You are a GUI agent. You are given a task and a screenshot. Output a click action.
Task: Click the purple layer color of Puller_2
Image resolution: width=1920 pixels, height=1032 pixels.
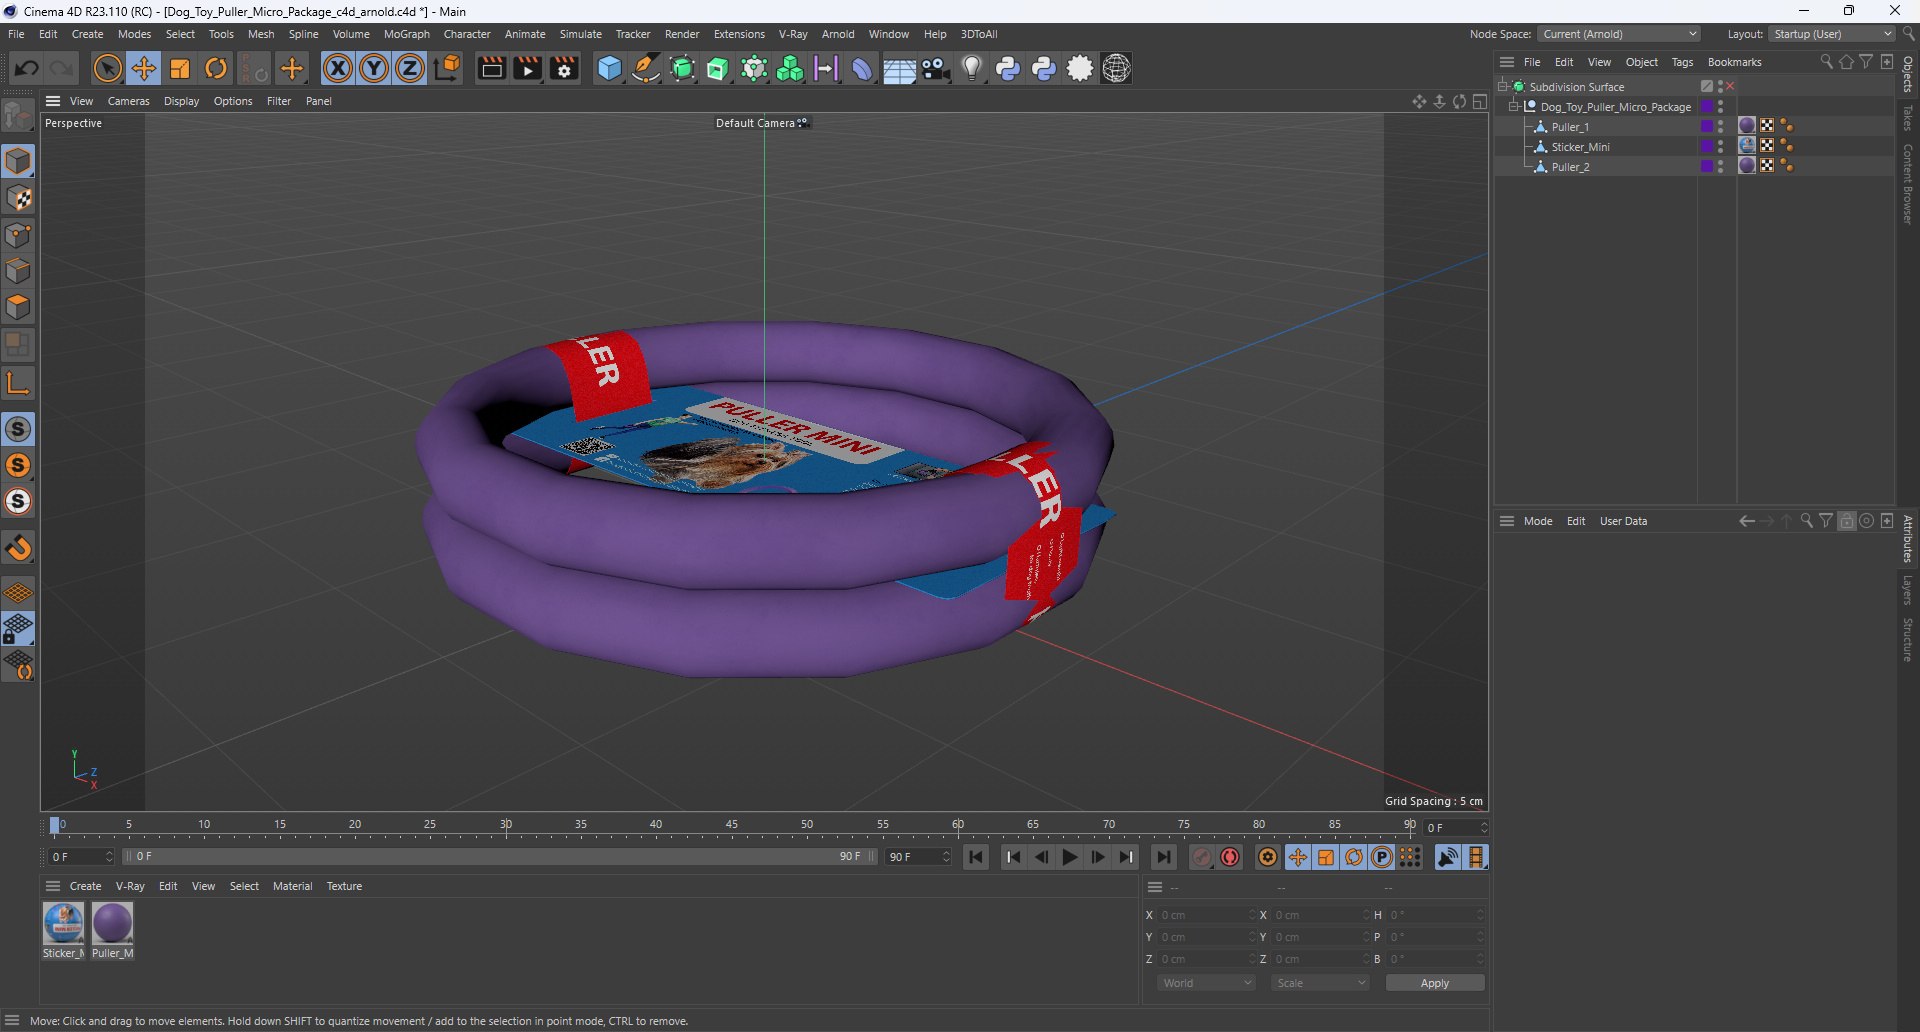1706,167
